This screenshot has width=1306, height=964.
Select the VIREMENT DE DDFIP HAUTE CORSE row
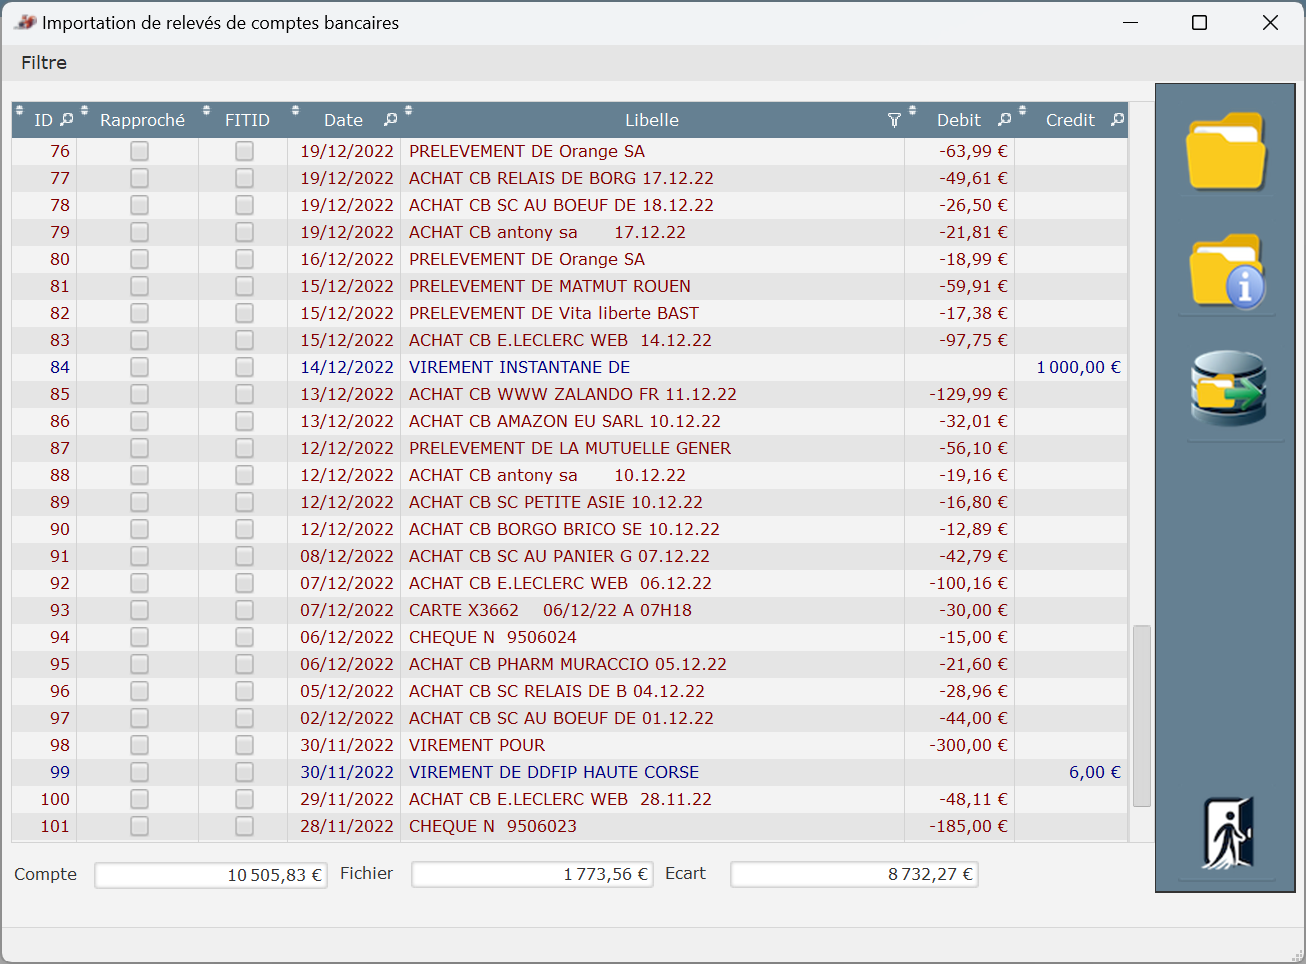pyautogui.click(x=553, y=772)
